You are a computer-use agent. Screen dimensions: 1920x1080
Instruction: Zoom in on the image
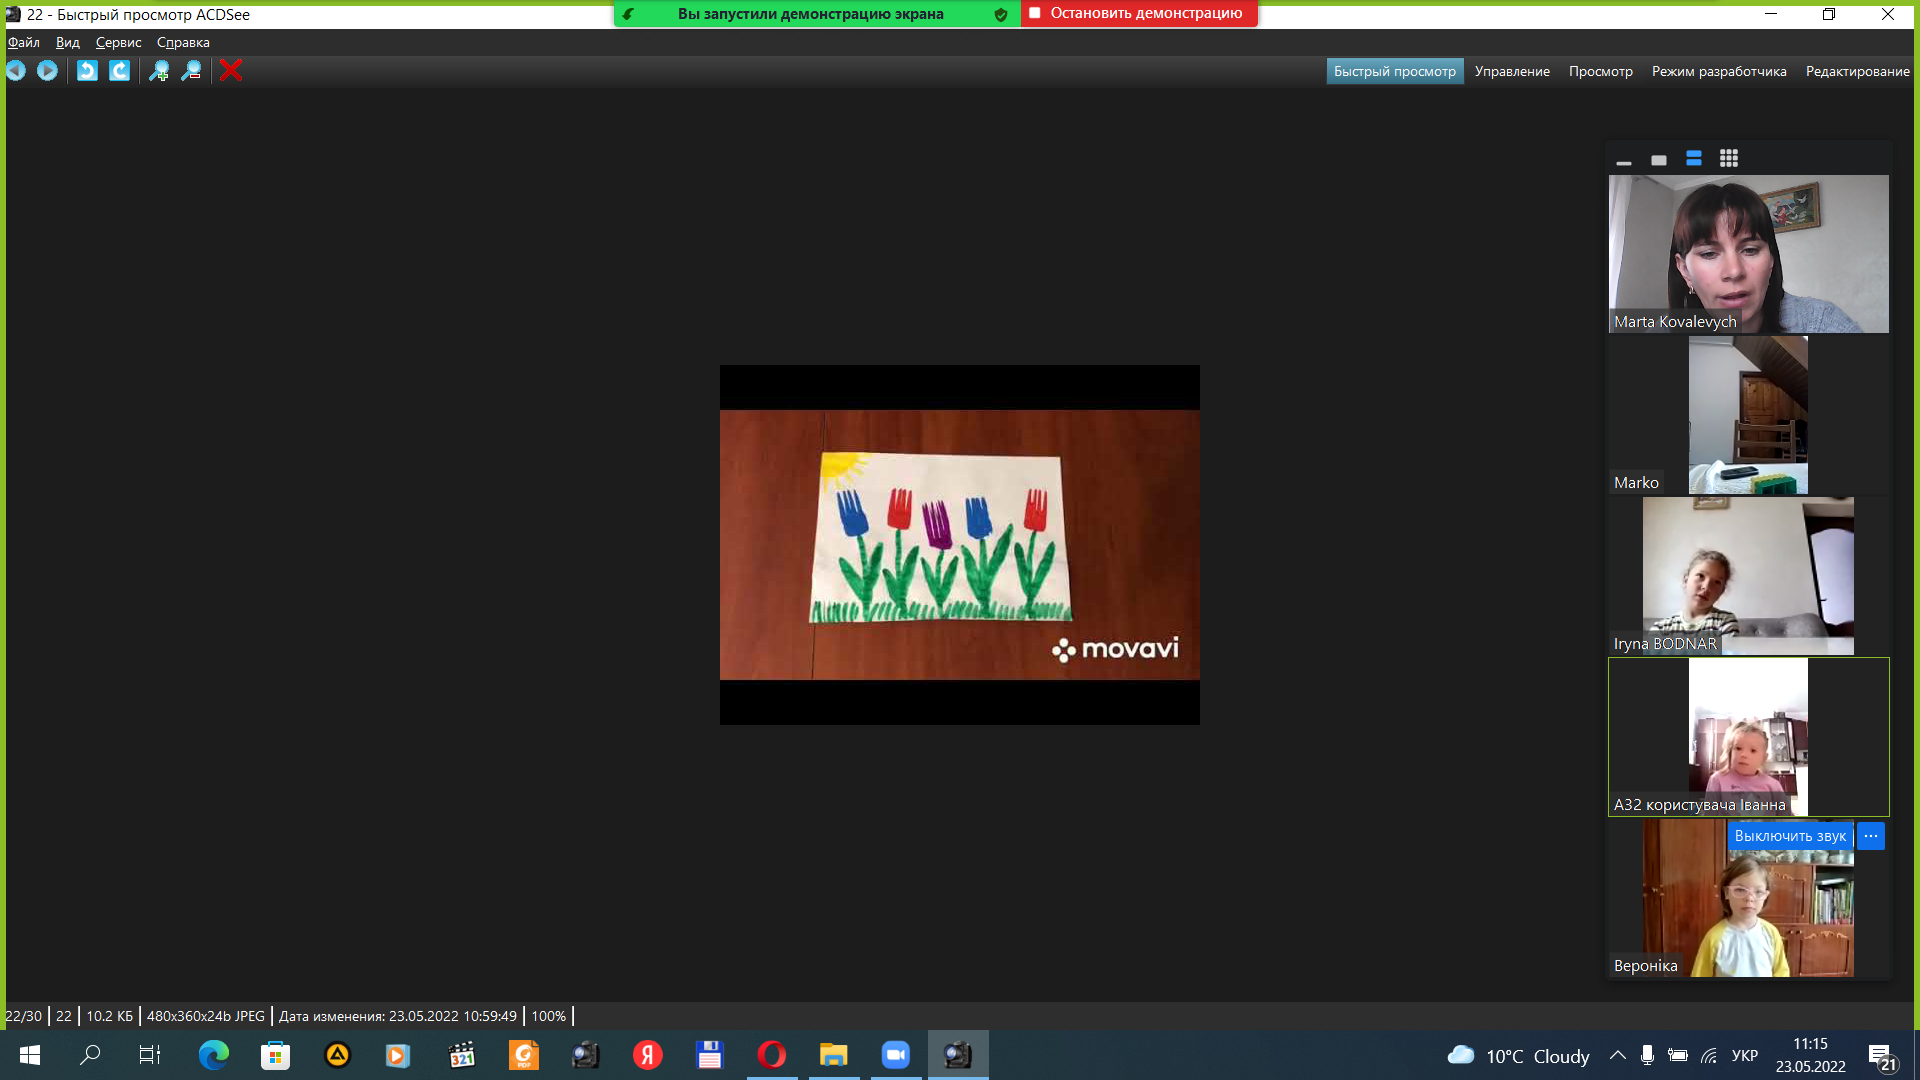[159, 70]
